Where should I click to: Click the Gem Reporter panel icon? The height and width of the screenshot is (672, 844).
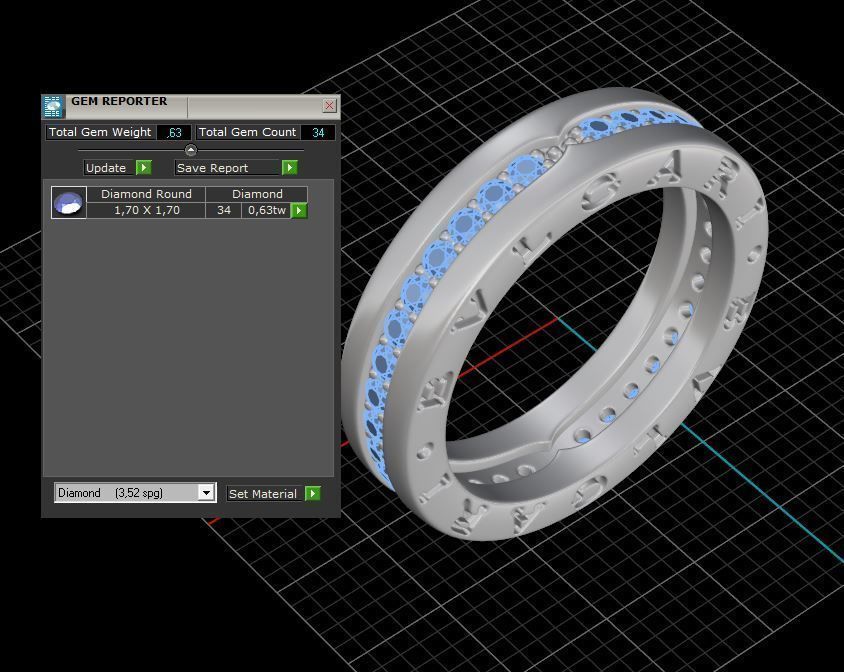53,107
